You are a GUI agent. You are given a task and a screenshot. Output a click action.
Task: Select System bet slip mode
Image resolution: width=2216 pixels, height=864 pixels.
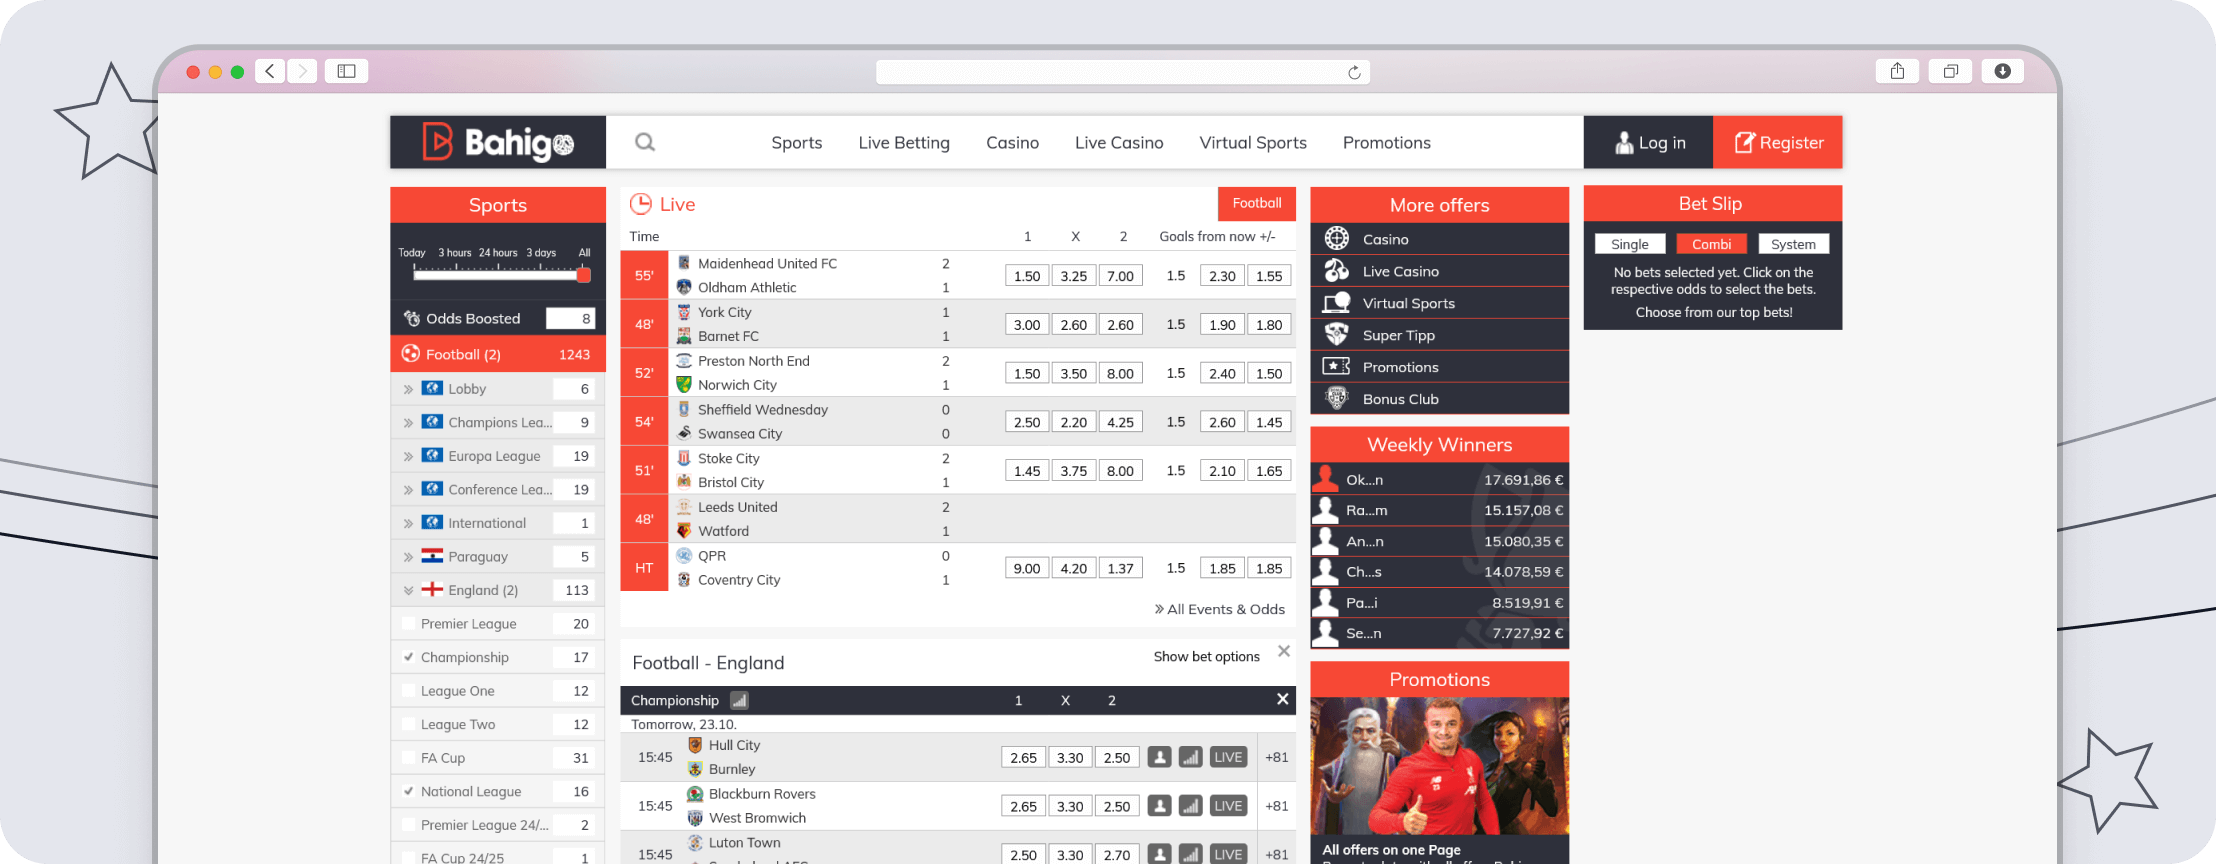[1793, 244]
